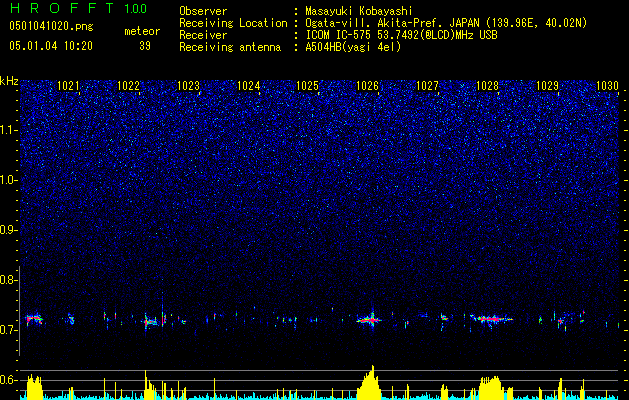Select the file name 0501041020.png

pos(51,27)
